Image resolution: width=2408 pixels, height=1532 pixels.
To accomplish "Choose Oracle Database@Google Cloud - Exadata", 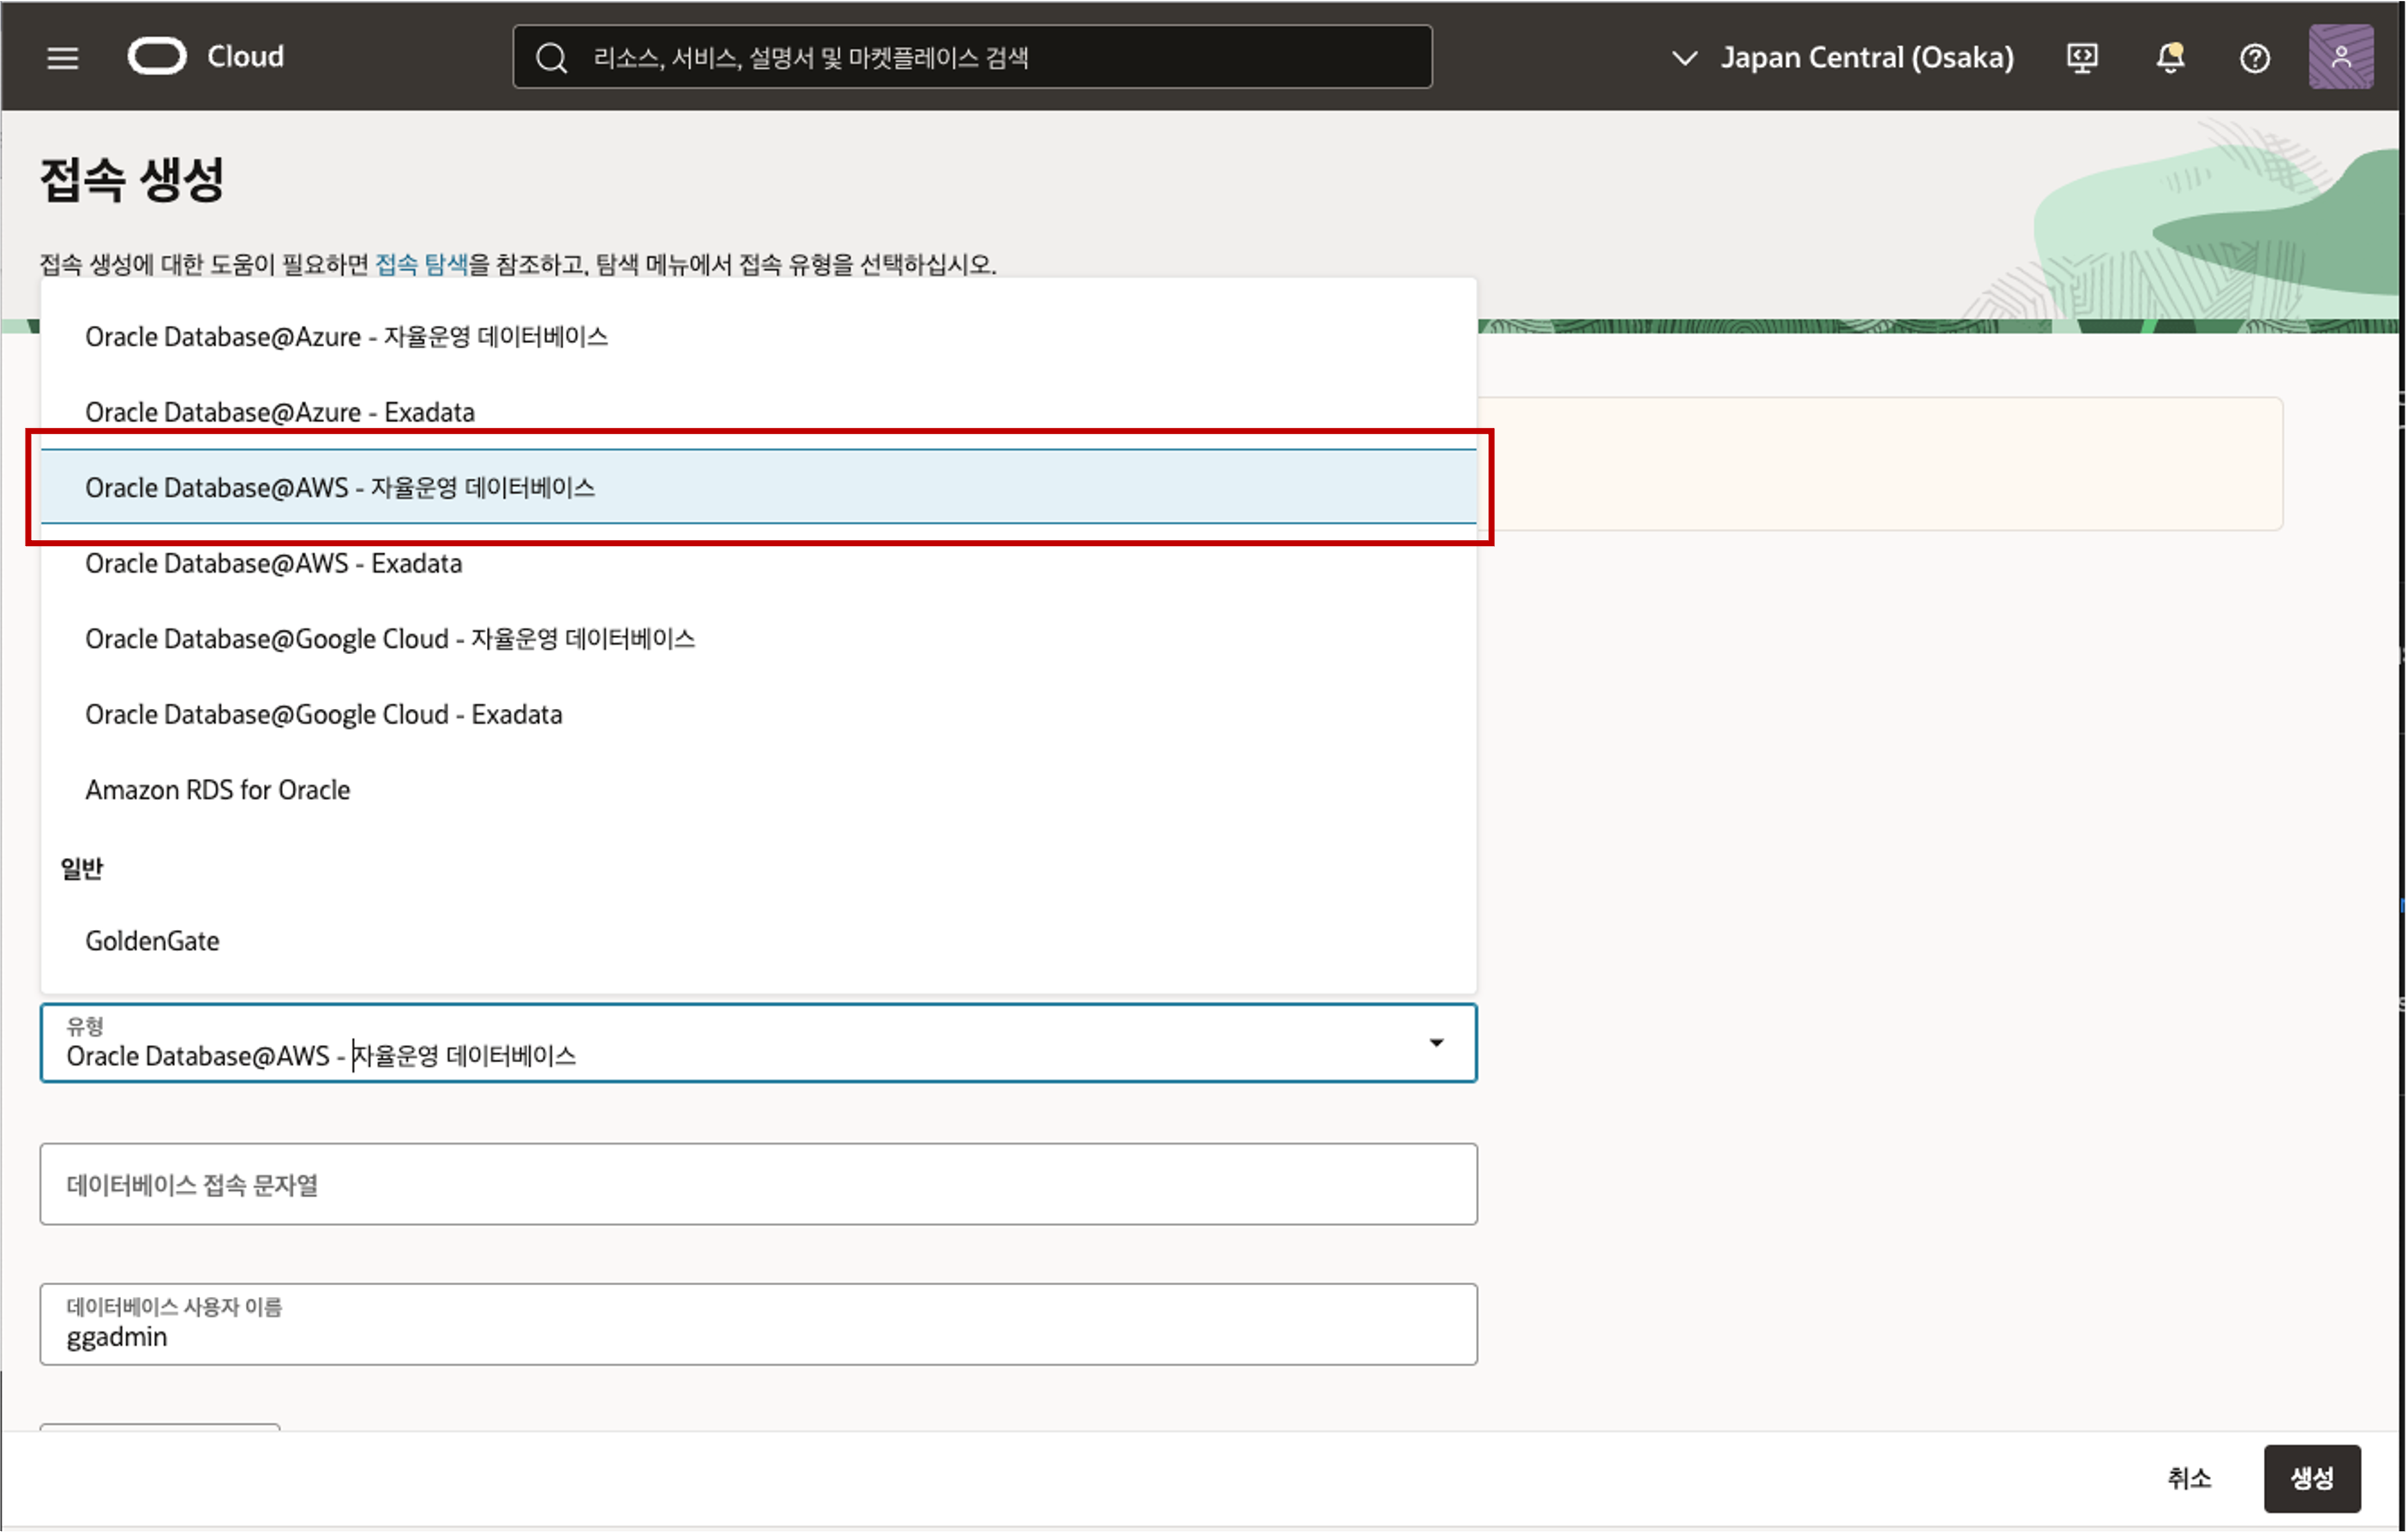I will click(x=323, y=714).
